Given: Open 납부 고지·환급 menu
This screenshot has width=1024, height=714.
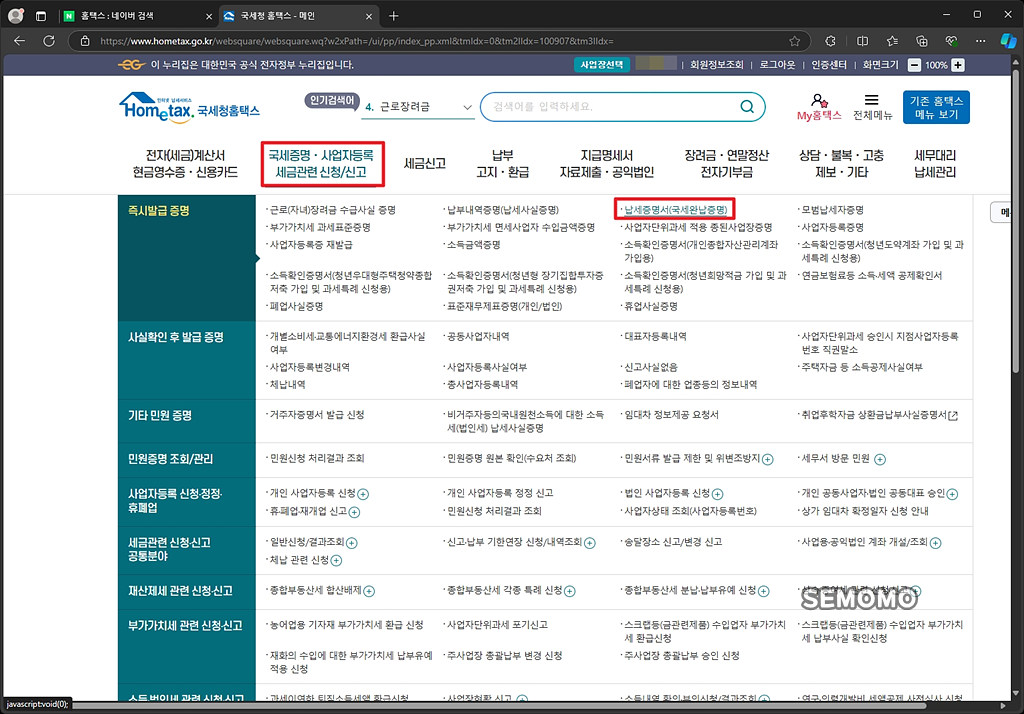Looking at the screenshot, I should 502,164.
